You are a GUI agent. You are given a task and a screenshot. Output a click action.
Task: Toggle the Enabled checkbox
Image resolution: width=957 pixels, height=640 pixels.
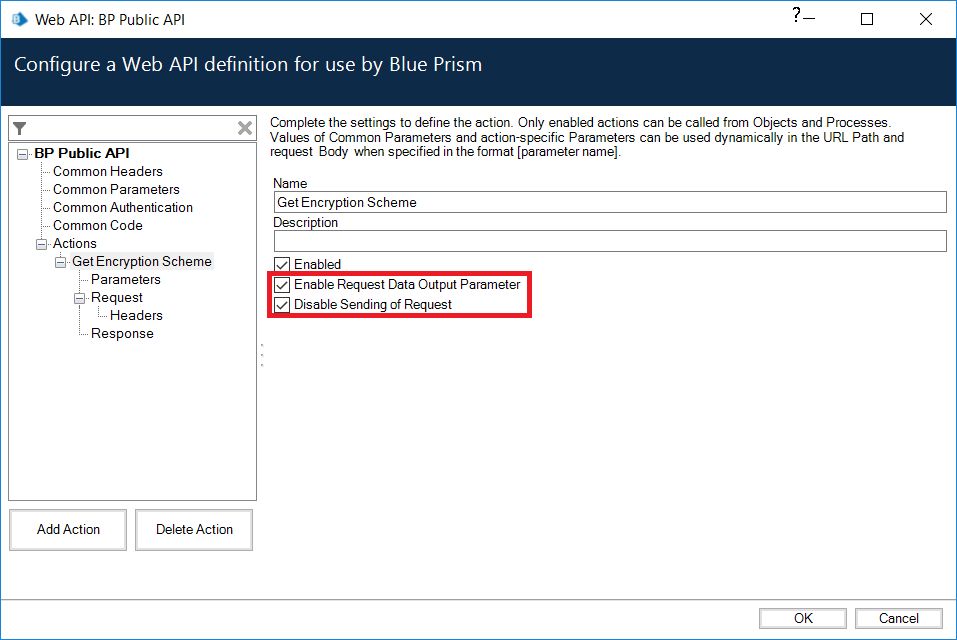pos(282,265)
